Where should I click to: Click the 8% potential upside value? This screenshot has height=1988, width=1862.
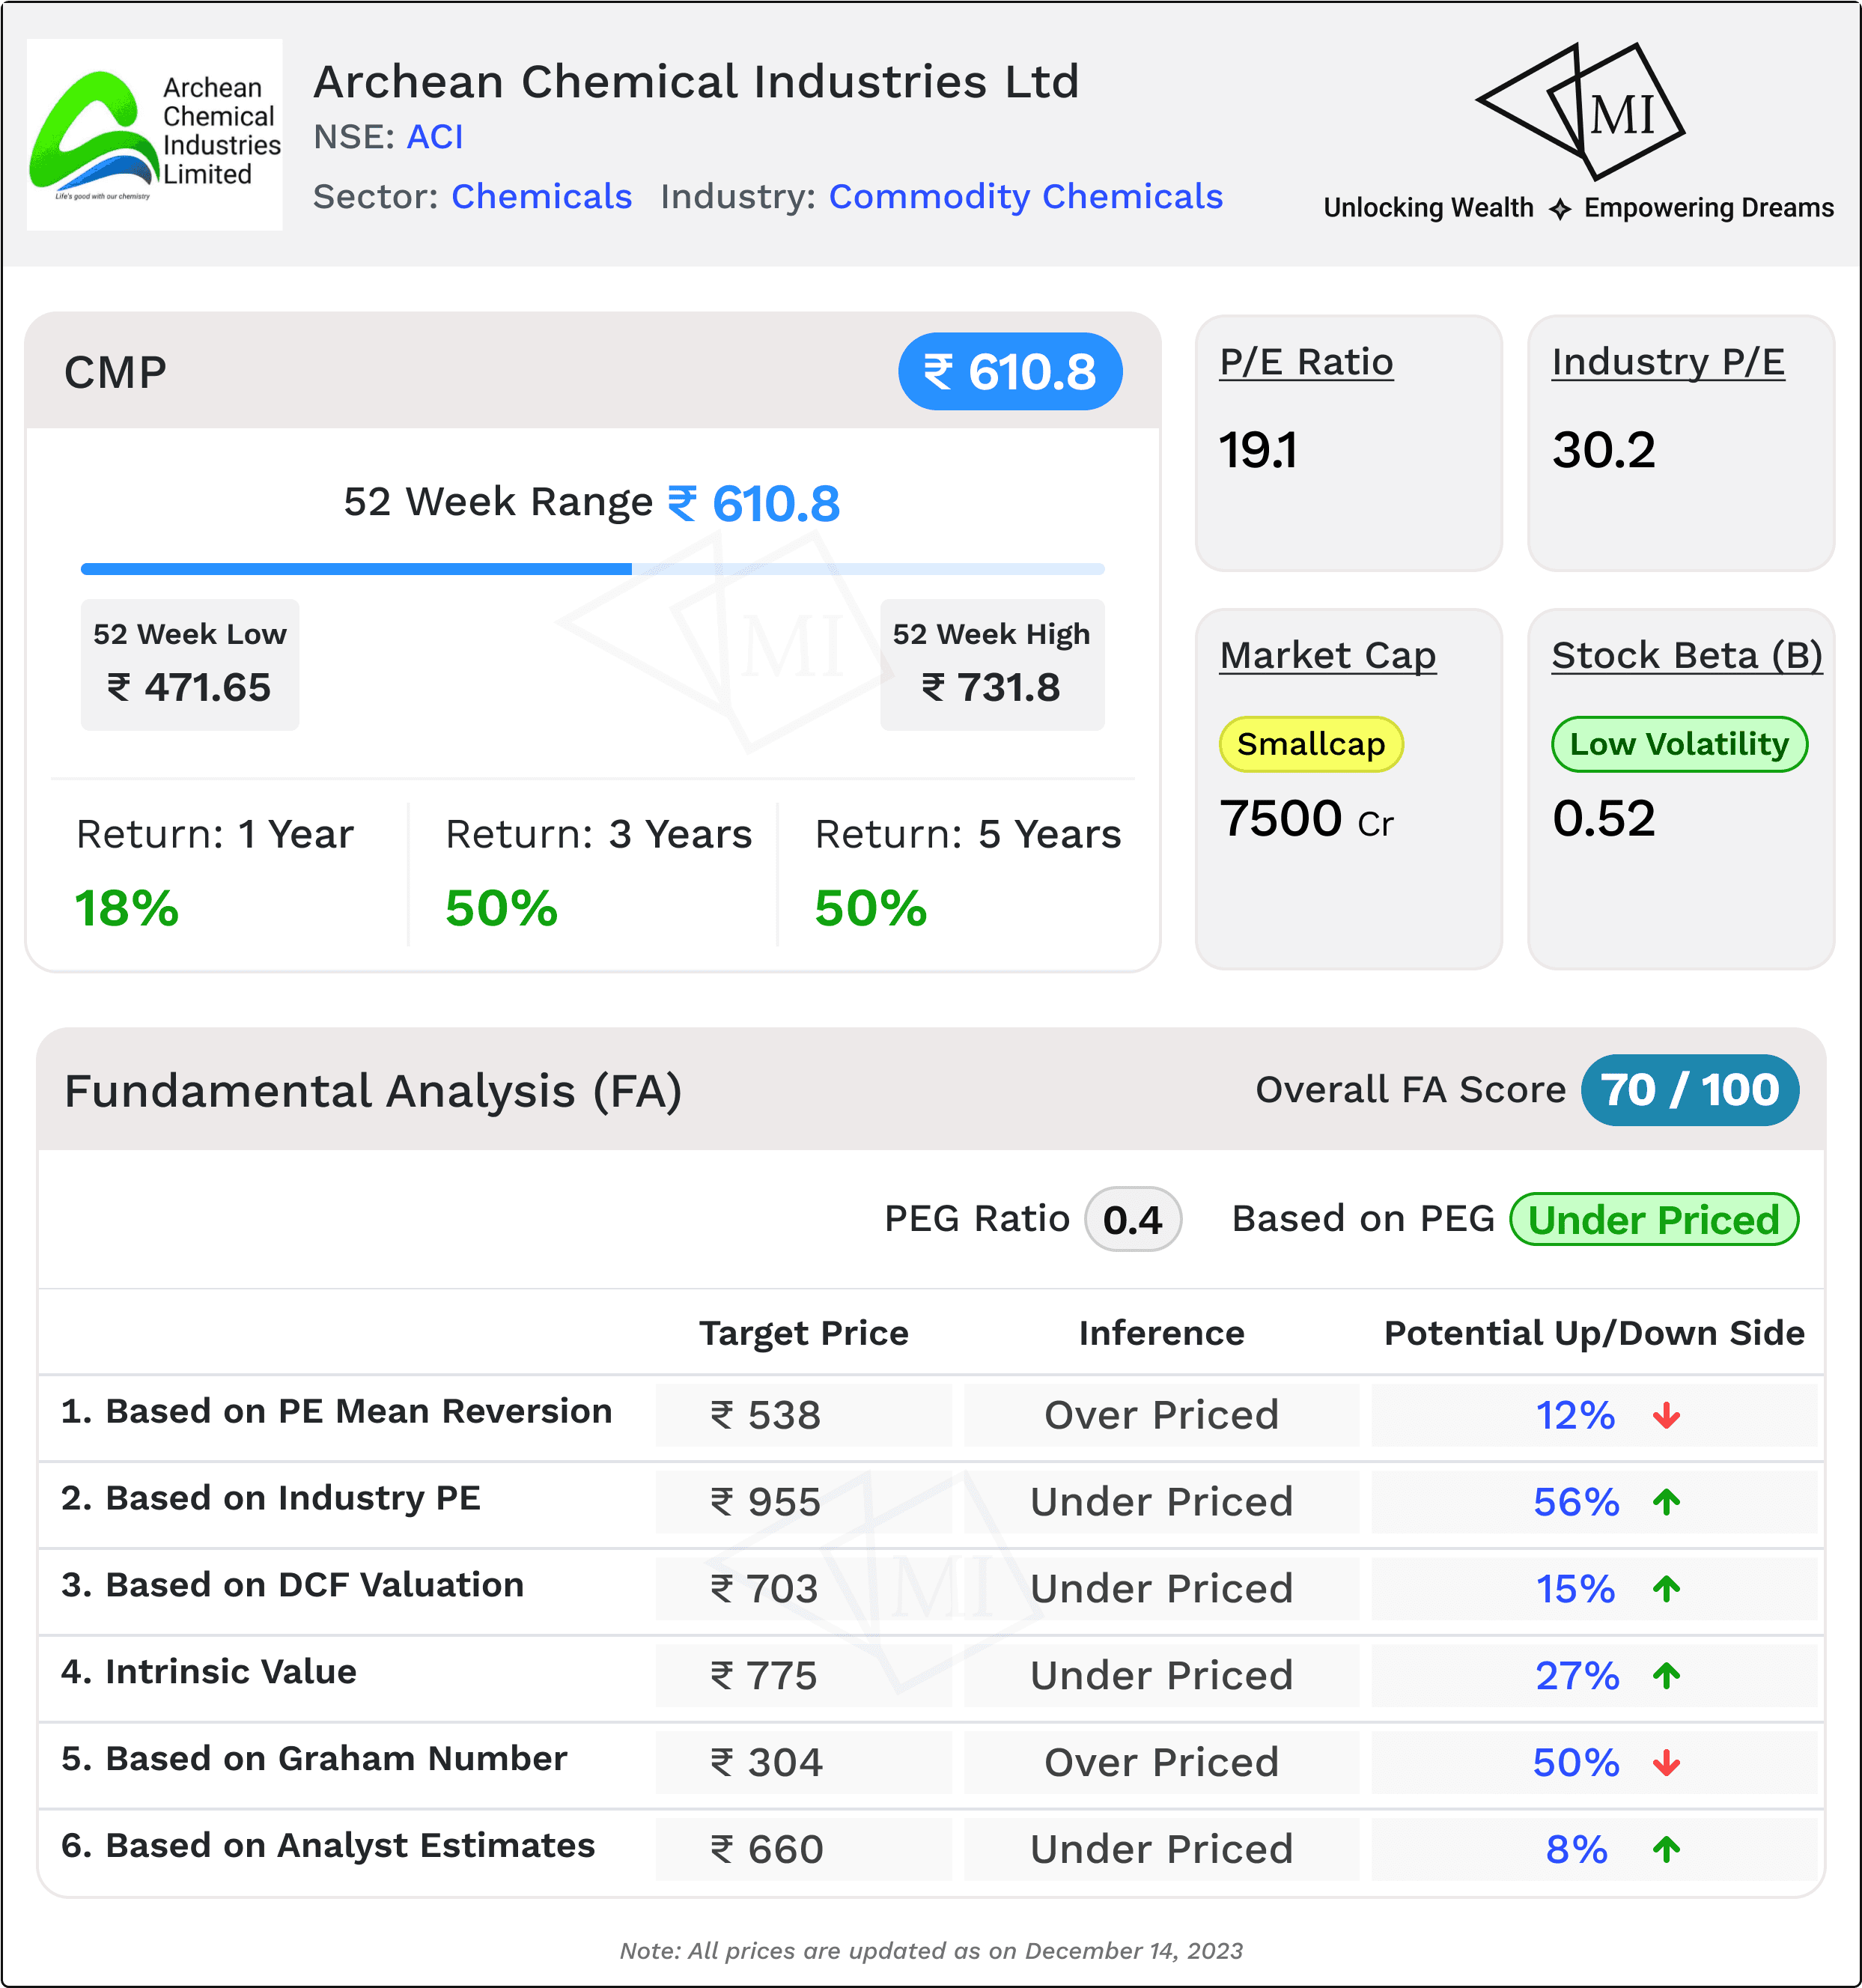[1577, 1851]
